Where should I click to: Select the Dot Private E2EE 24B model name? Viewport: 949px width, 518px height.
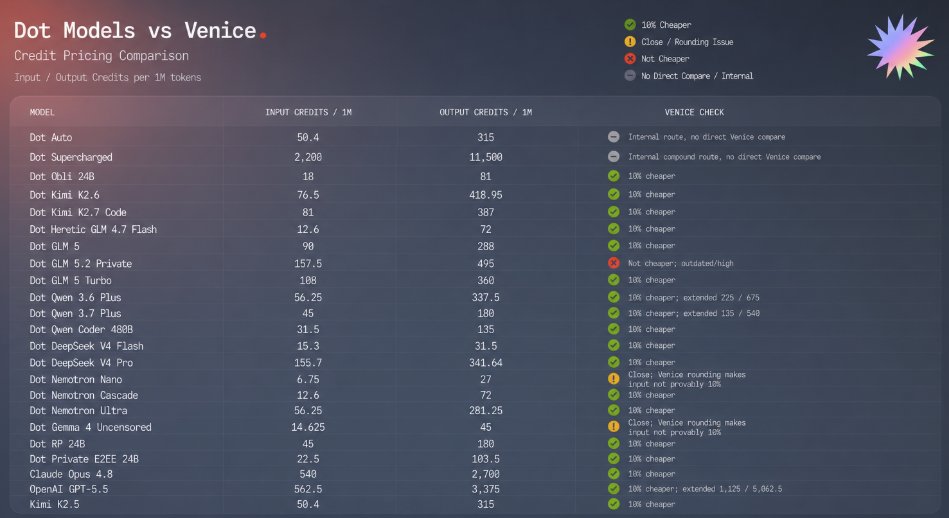(84, 459)
